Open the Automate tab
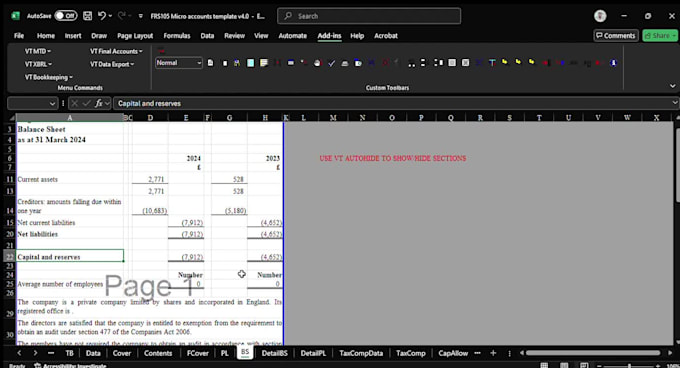Image resolution: width=680 pixels, height=368 pixels. (x=292, y=36)
